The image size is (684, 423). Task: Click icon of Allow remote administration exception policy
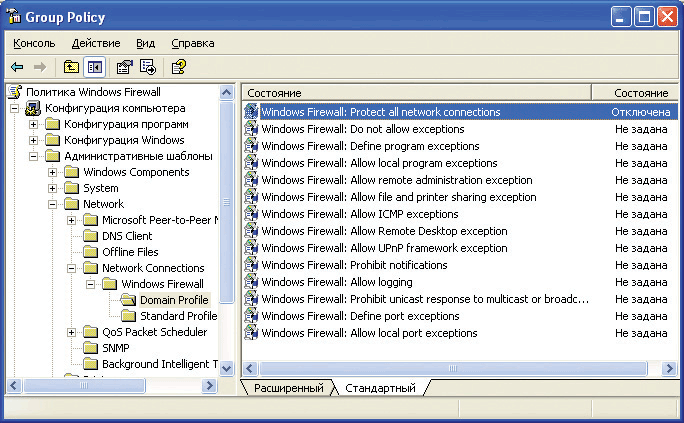click(251, 180)
